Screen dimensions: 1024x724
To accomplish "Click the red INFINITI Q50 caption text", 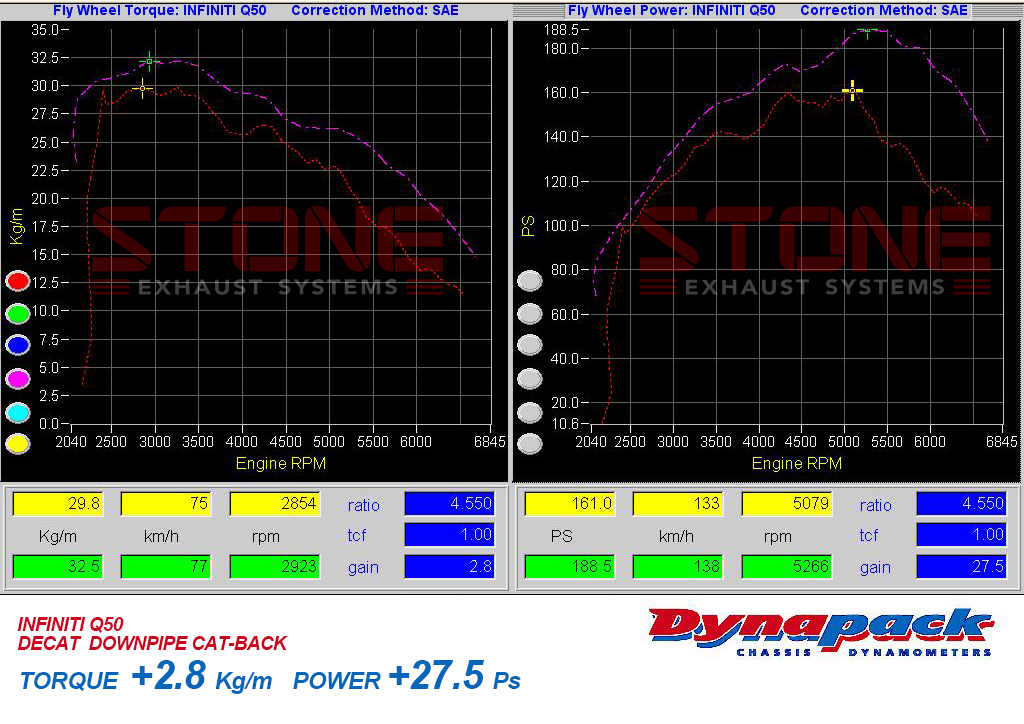I will pos(71,624).
